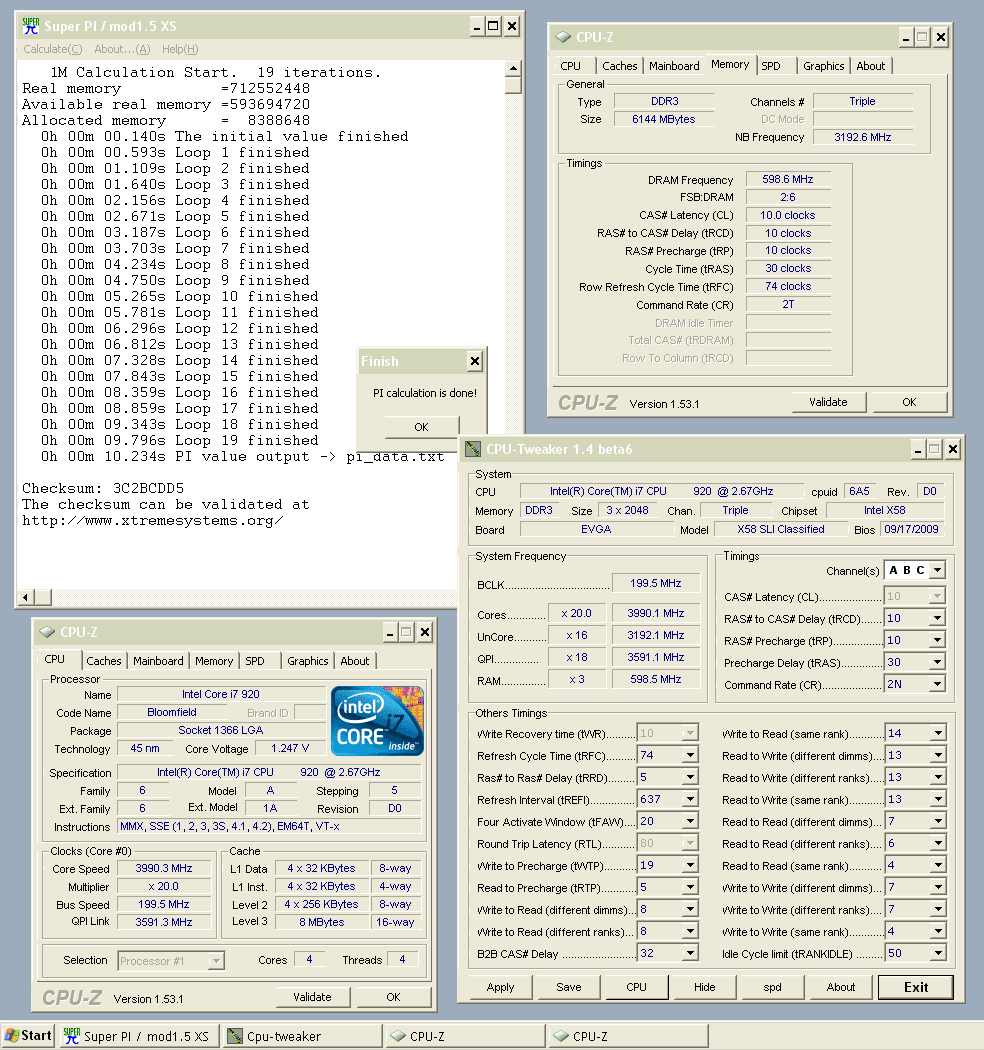Switch to Cpu-tweaker in the taskbar
Screen dimensions: 984x1050
tap(302, 1036)
